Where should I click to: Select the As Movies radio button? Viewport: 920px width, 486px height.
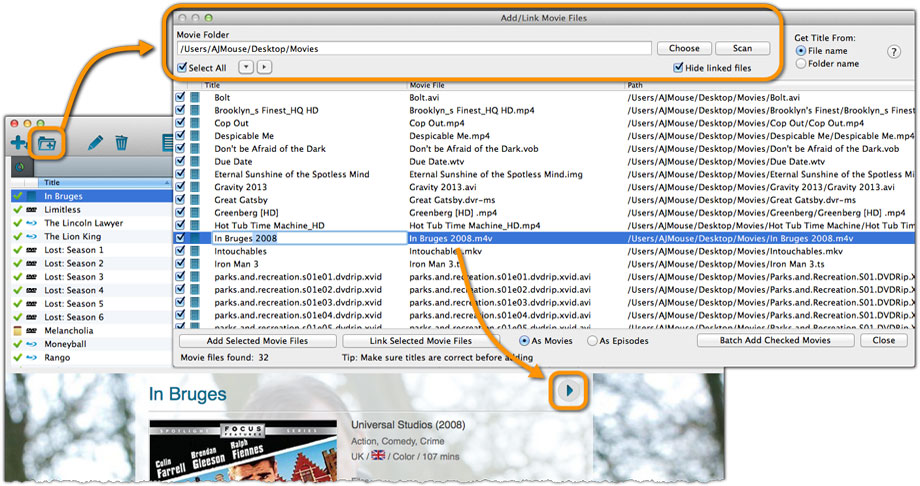tap(524, 340)
